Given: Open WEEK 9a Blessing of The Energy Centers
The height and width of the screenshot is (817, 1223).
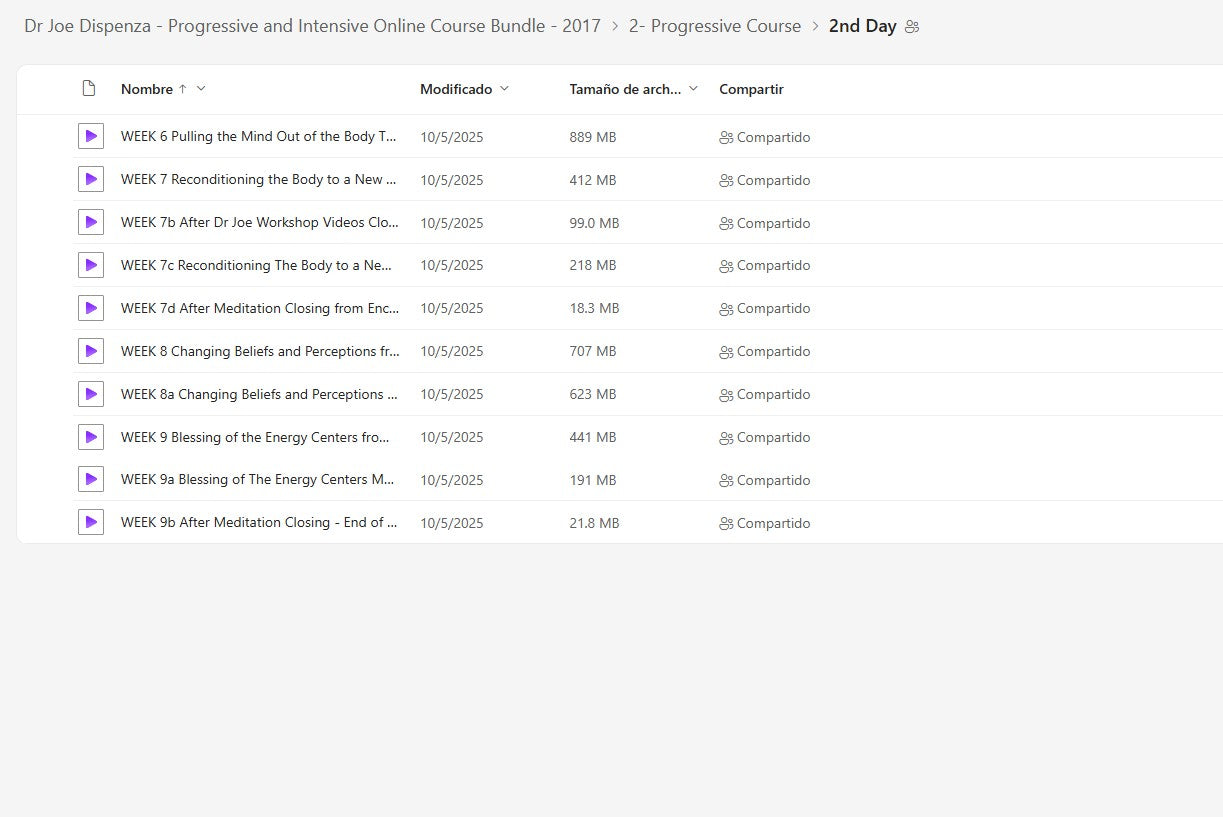Looking at the screenshot, I should click(x=257, y=480).
